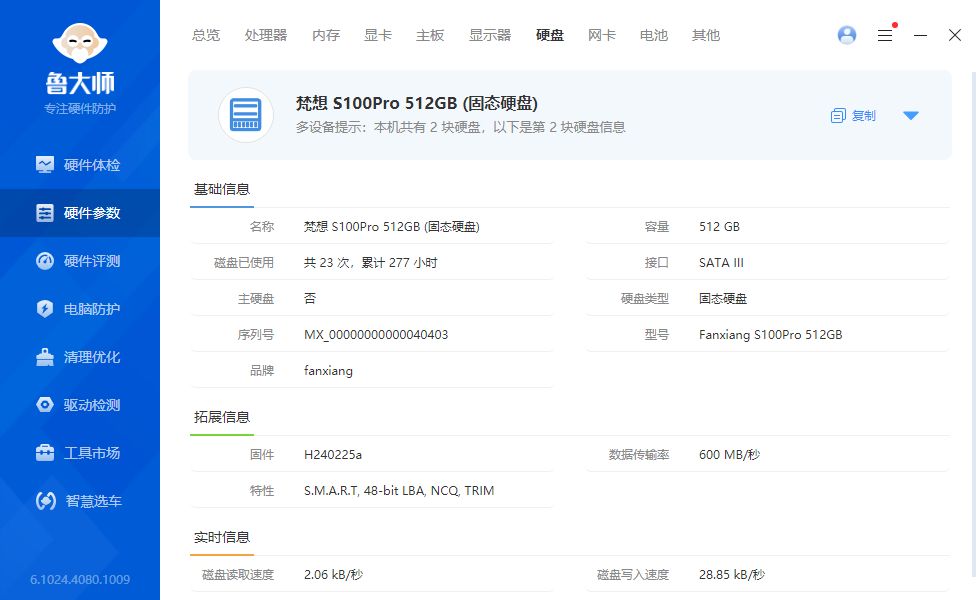Click the 驱动检测 driver icon
980x600 pixels.
[45, 405]
